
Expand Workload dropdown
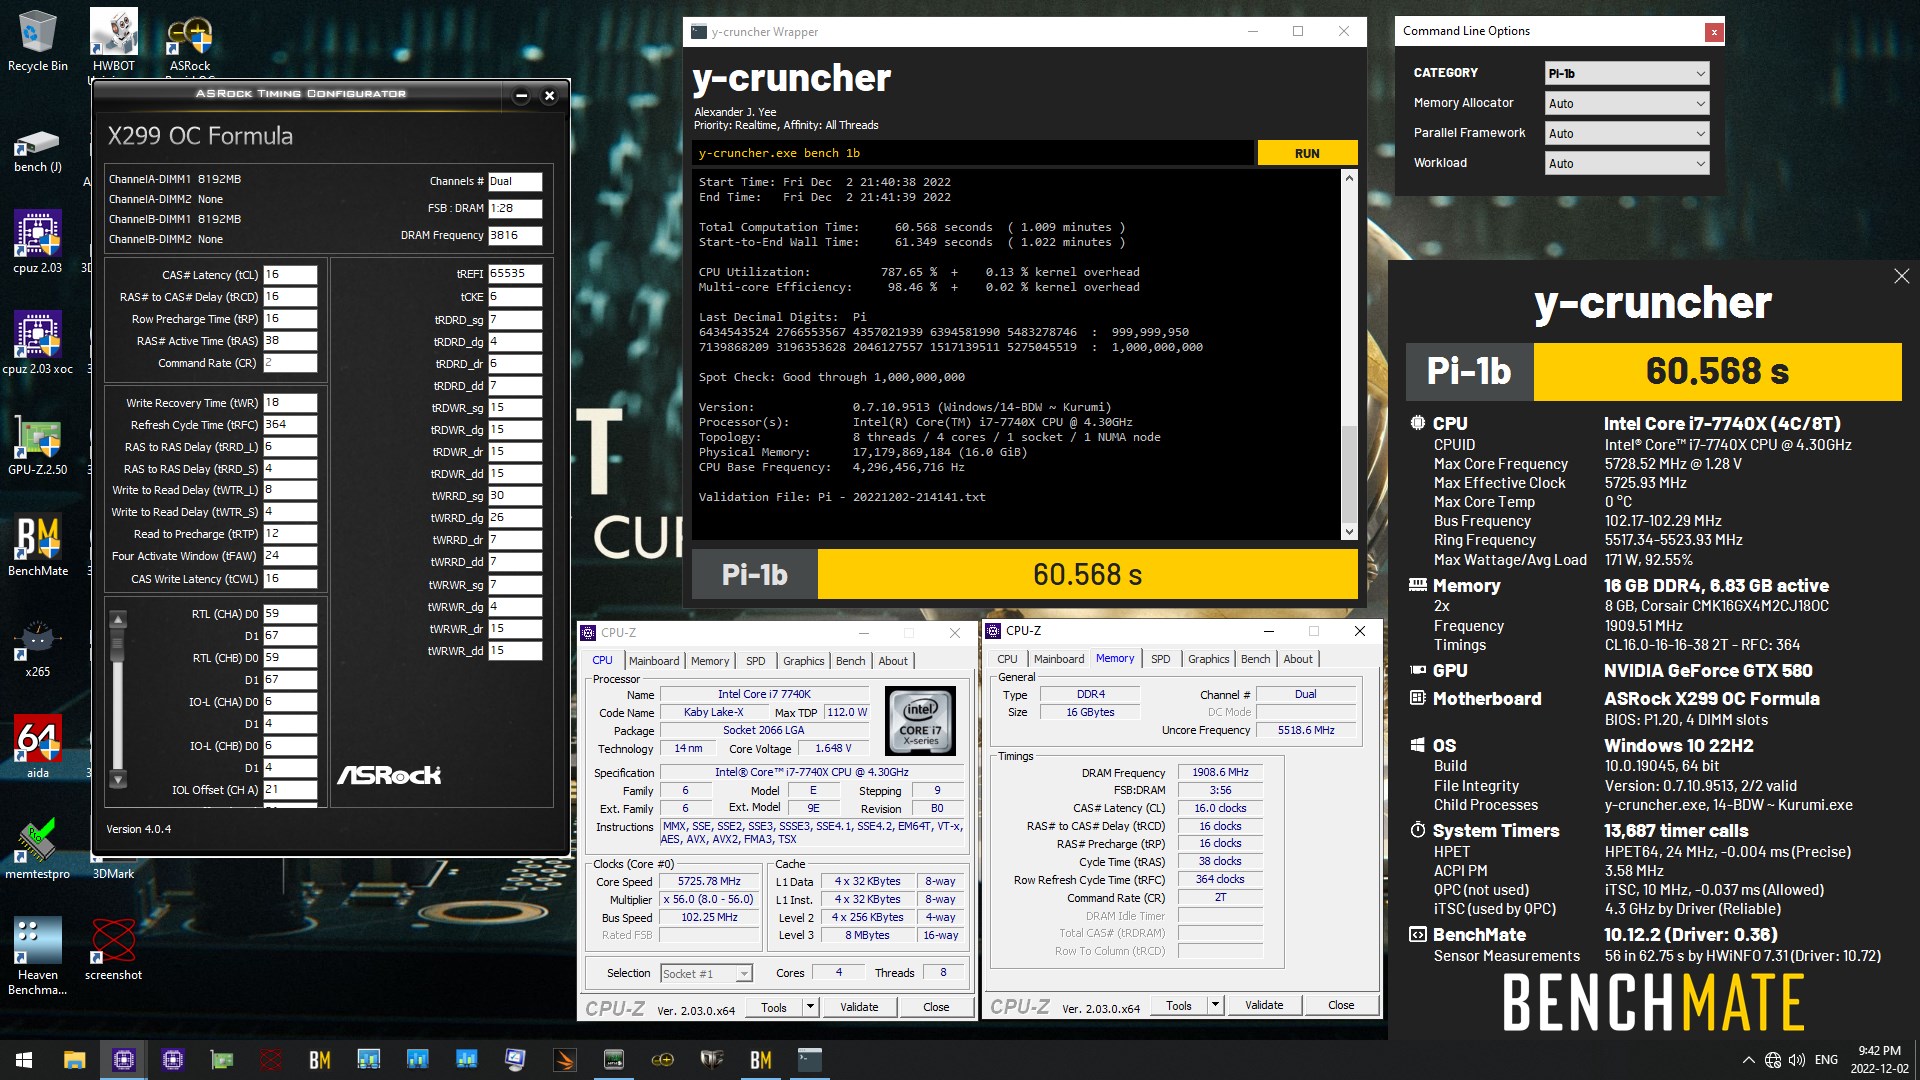coord(1627,163)
